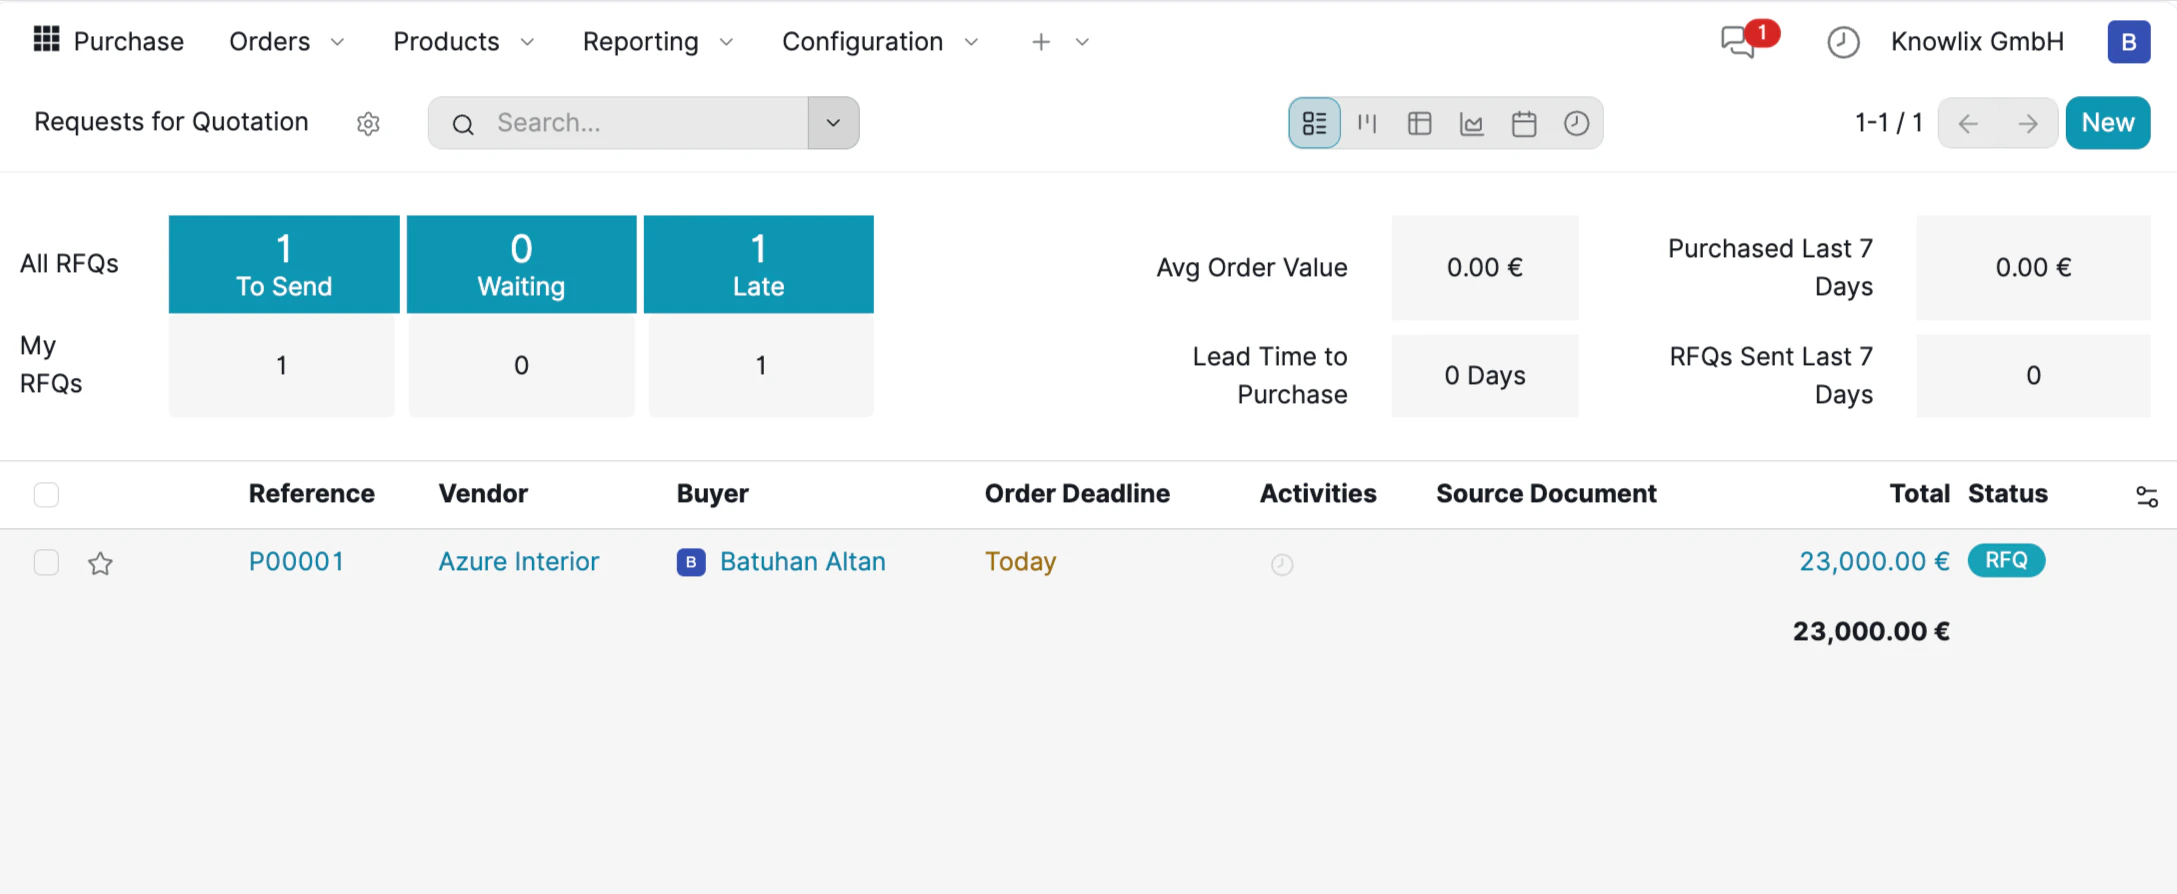Open vendor Azure Interior
2177x894 pixels.
pos(519,562)
